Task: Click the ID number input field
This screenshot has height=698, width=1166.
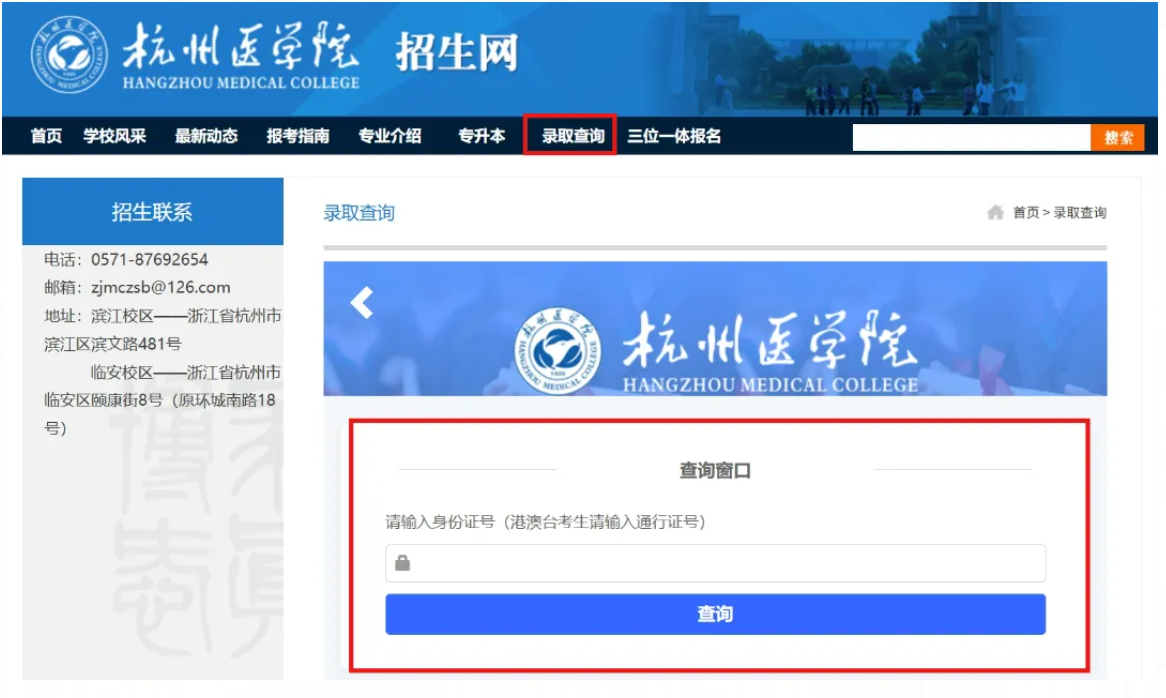Action: (715, 563)
